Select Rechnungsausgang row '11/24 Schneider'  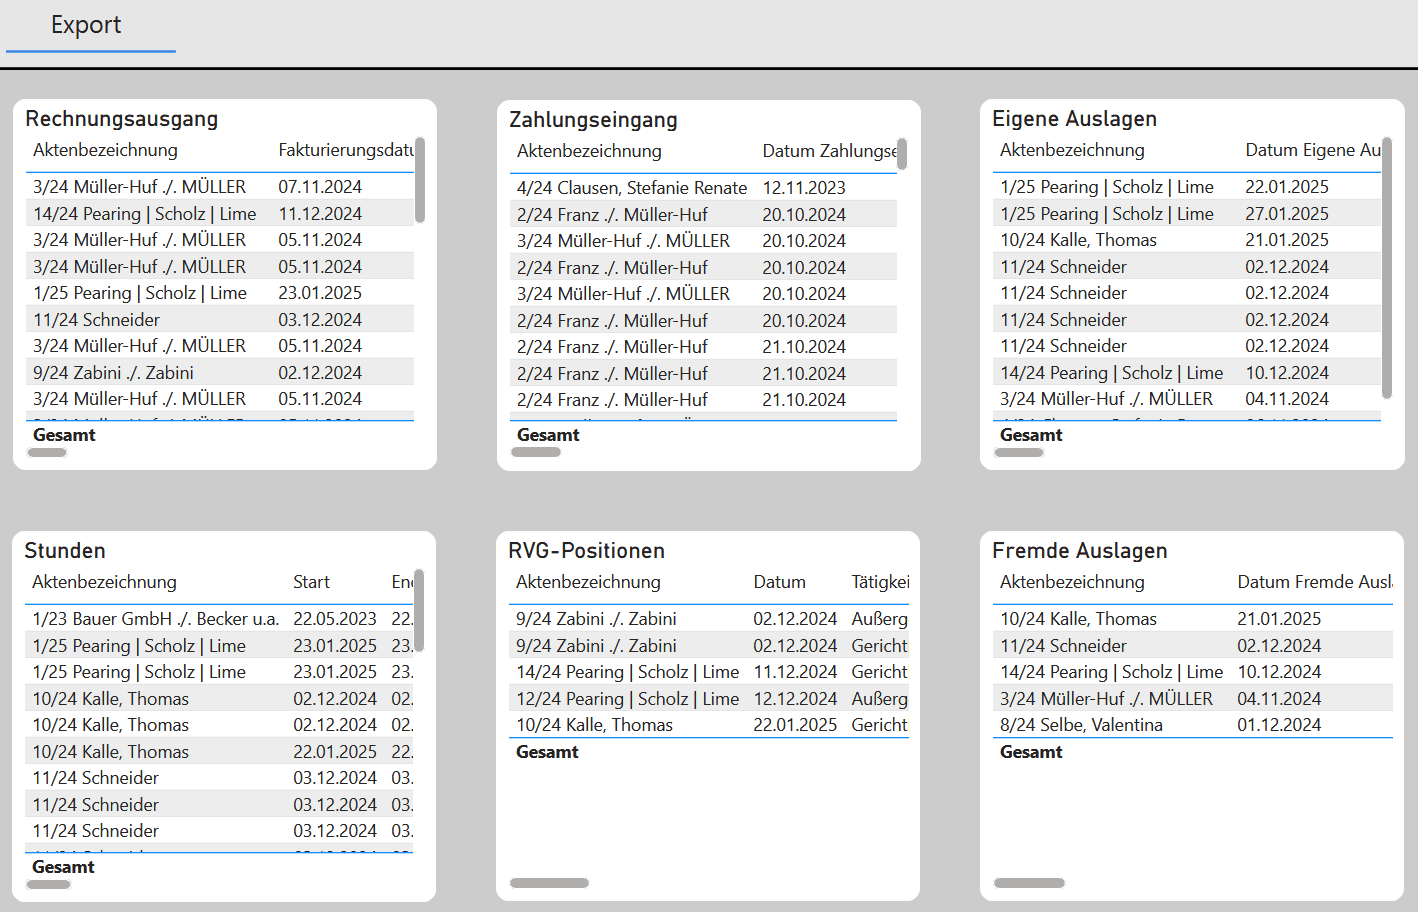point(220,320)
